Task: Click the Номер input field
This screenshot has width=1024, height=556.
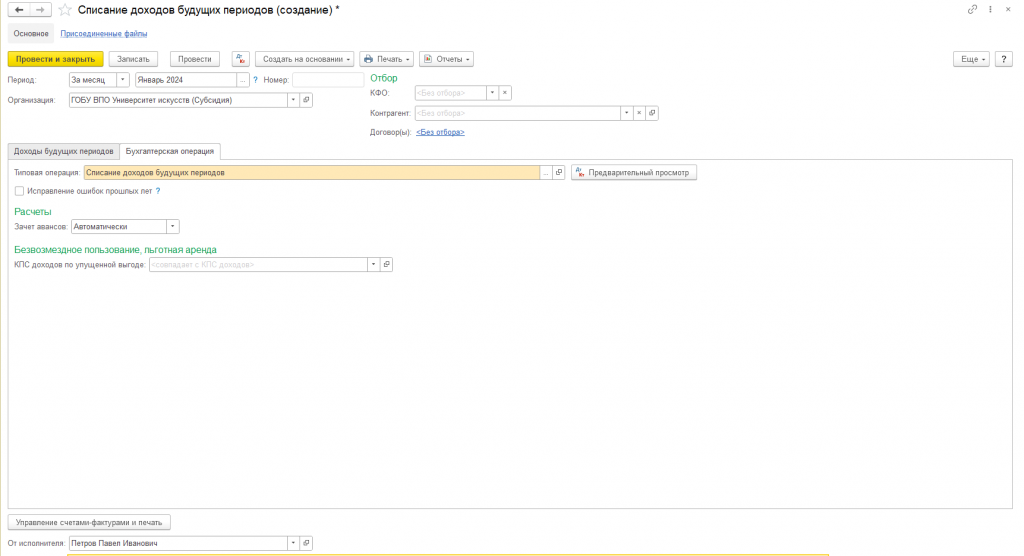Action: pyautogui.click(x=328, y=80)
